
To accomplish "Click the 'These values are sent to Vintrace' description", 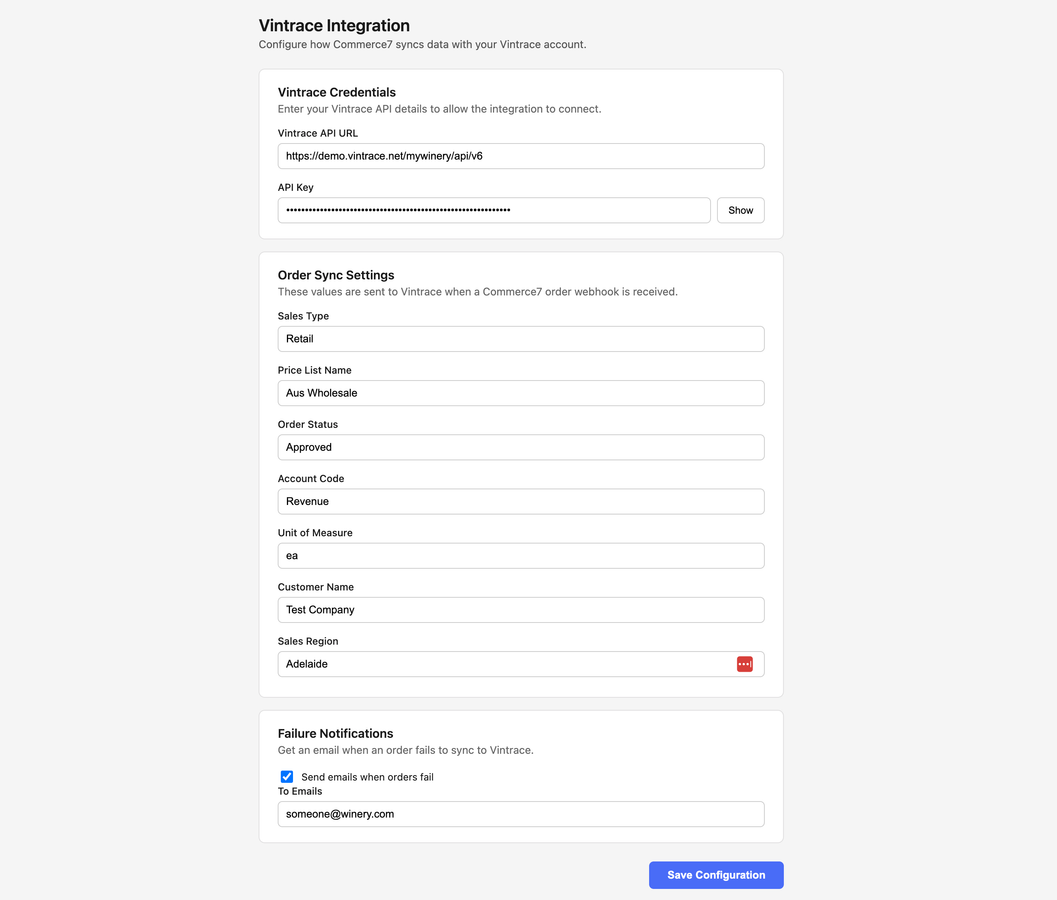I will point(477,292).
